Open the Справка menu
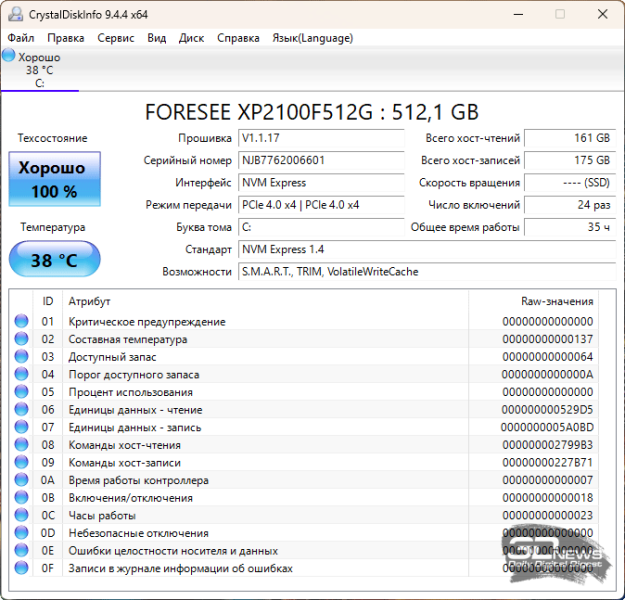 238,38
